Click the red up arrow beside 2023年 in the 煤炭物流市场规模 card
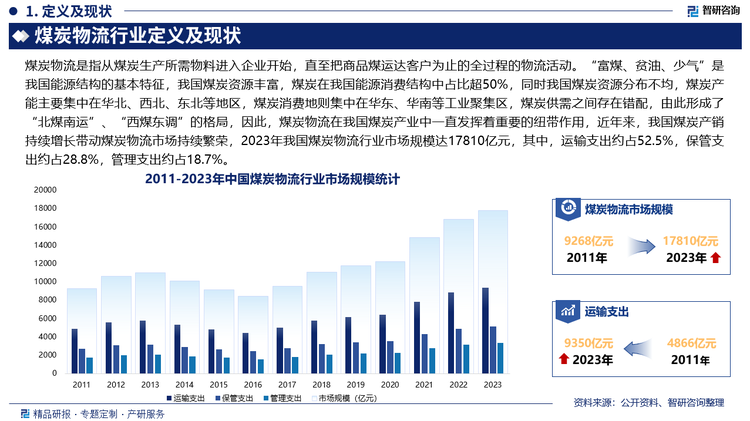750x421 pixels. [x=716, y=257]
